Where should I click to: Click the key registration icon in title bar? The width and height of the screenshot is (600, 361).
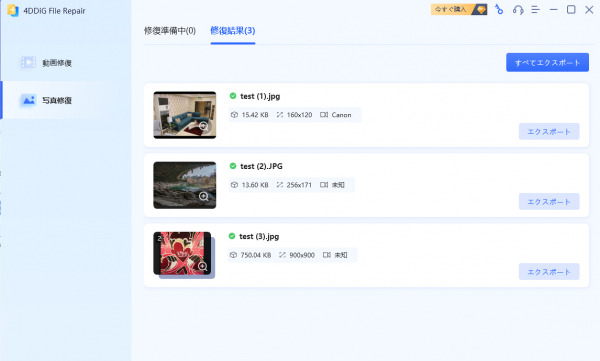point(499,10)
